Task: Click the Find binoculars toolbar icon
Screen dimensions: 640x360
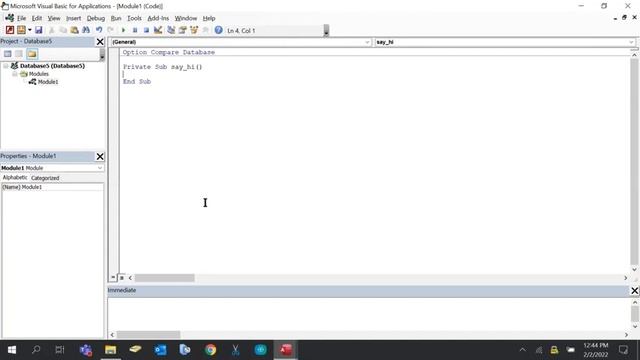Action: (86, 30)
